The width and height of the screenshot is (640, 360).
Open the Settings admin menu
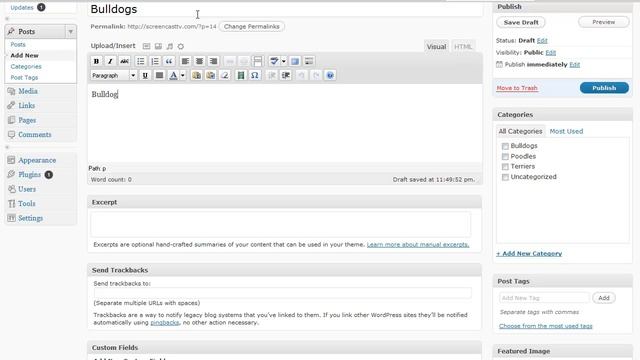coord(30,218)
